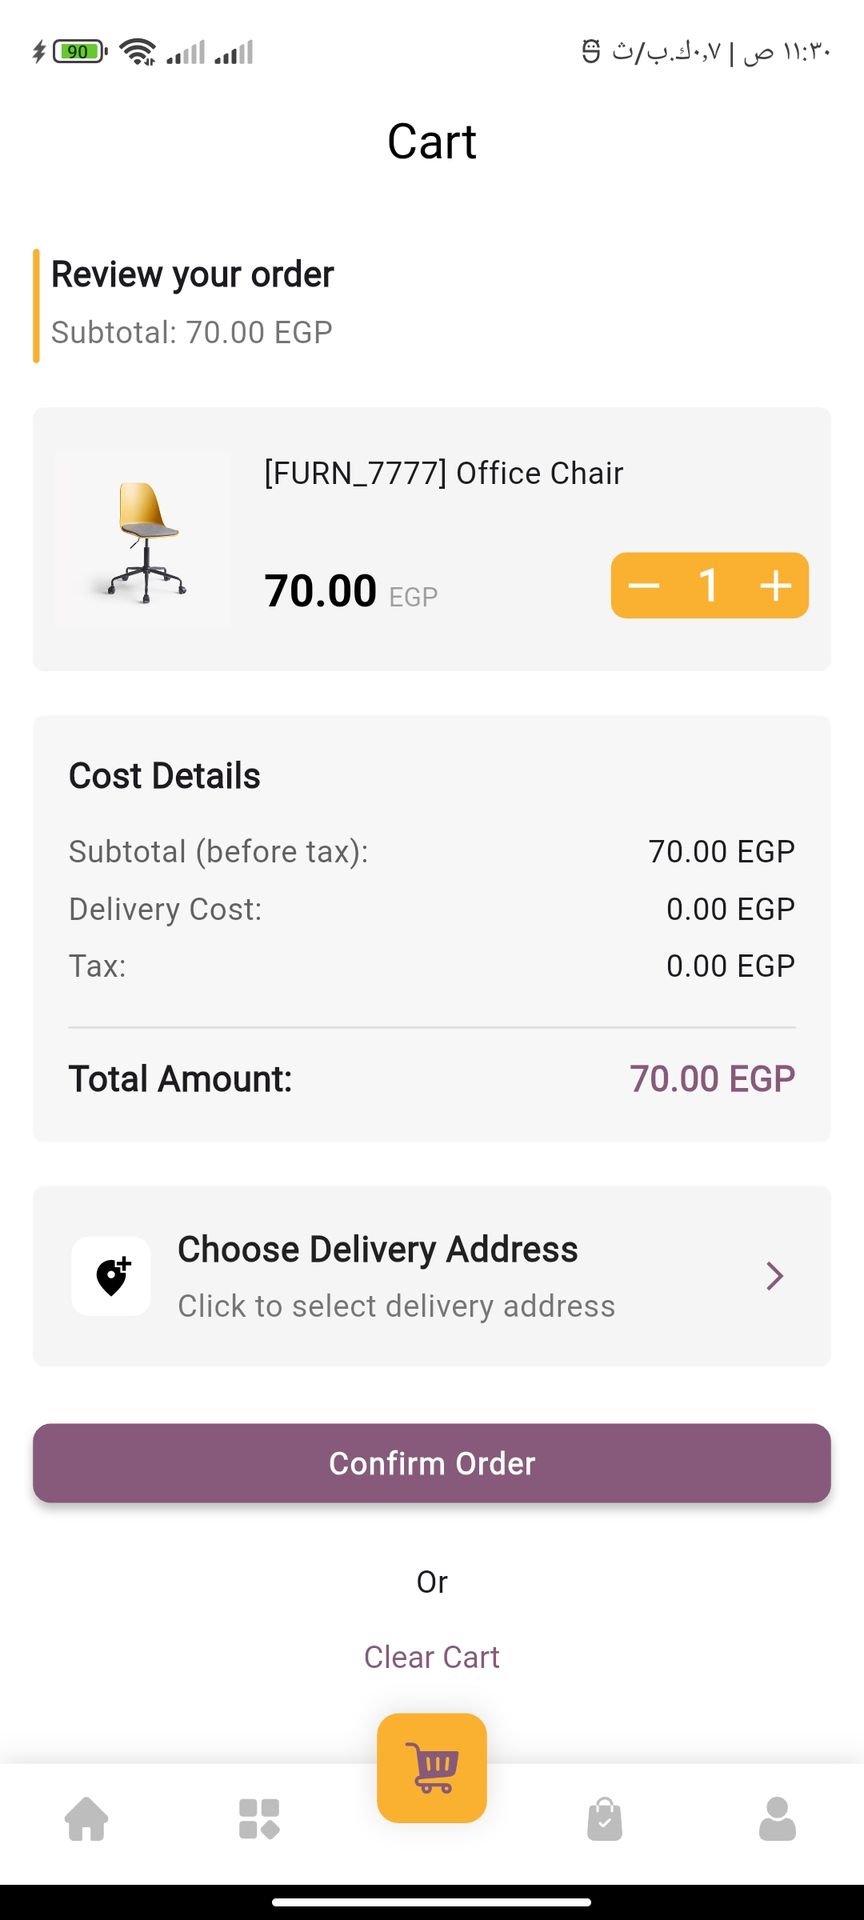864x1920 pixels.
Task: Tap the battery indicator in status bar
Action: coord(79,51)
